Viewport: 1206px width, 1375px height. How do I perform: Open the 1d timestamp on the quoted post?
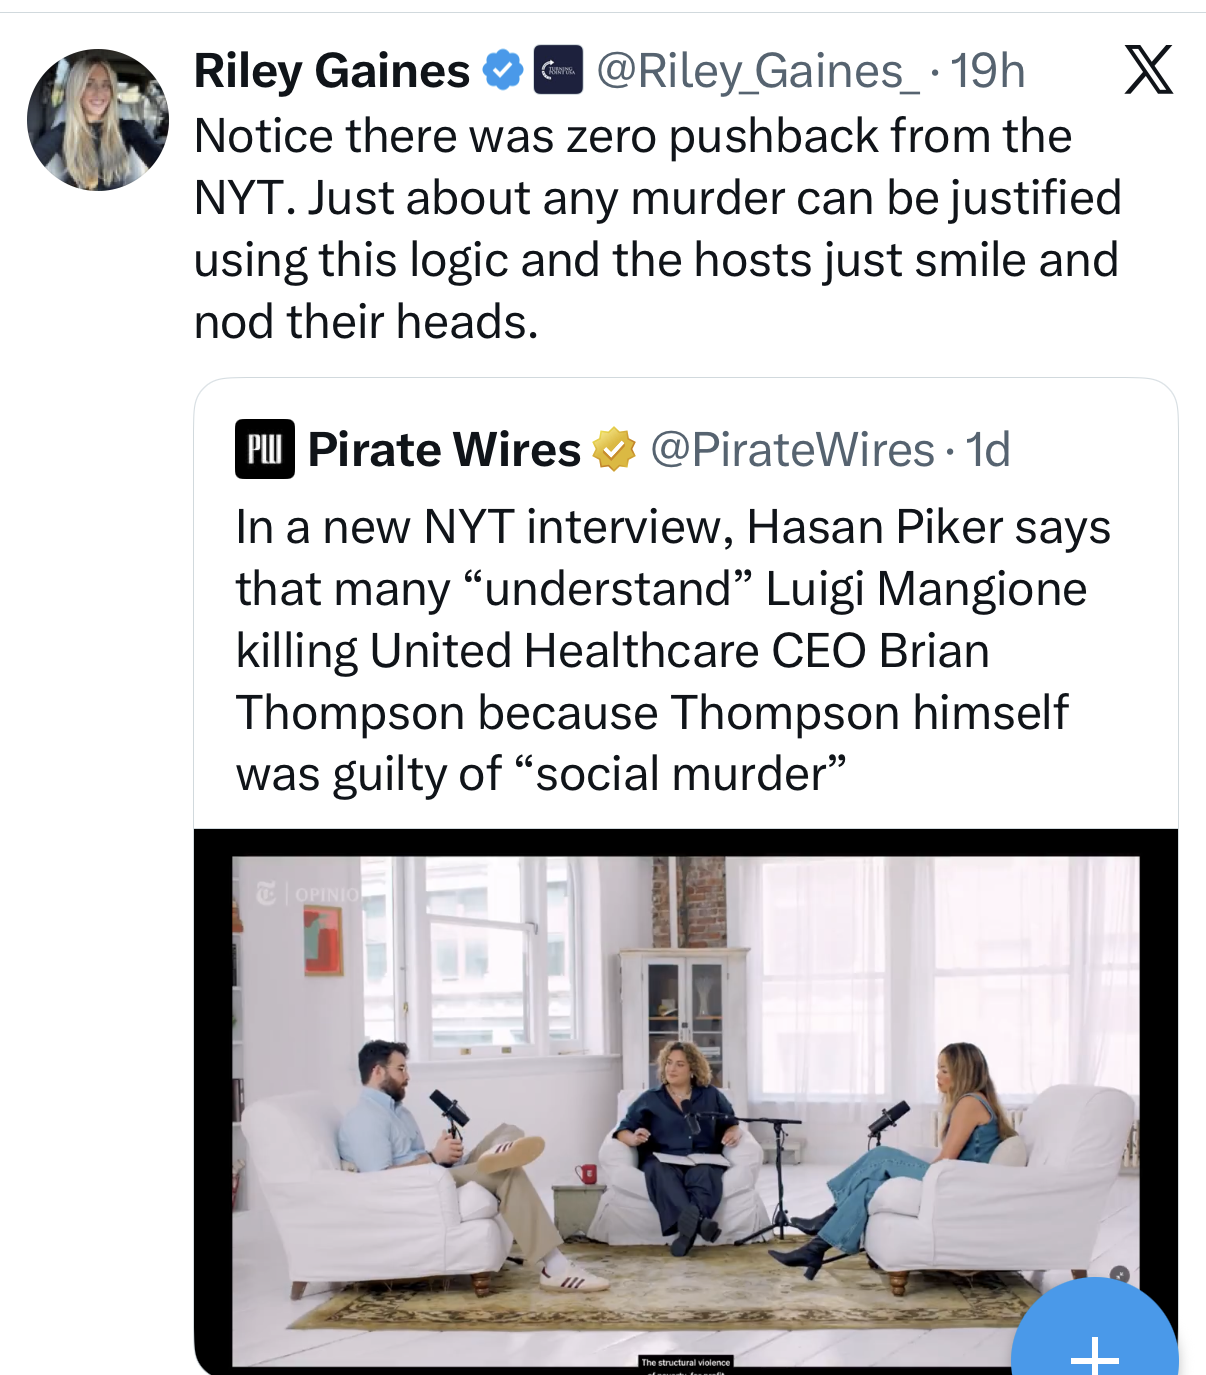click(988, 449)
